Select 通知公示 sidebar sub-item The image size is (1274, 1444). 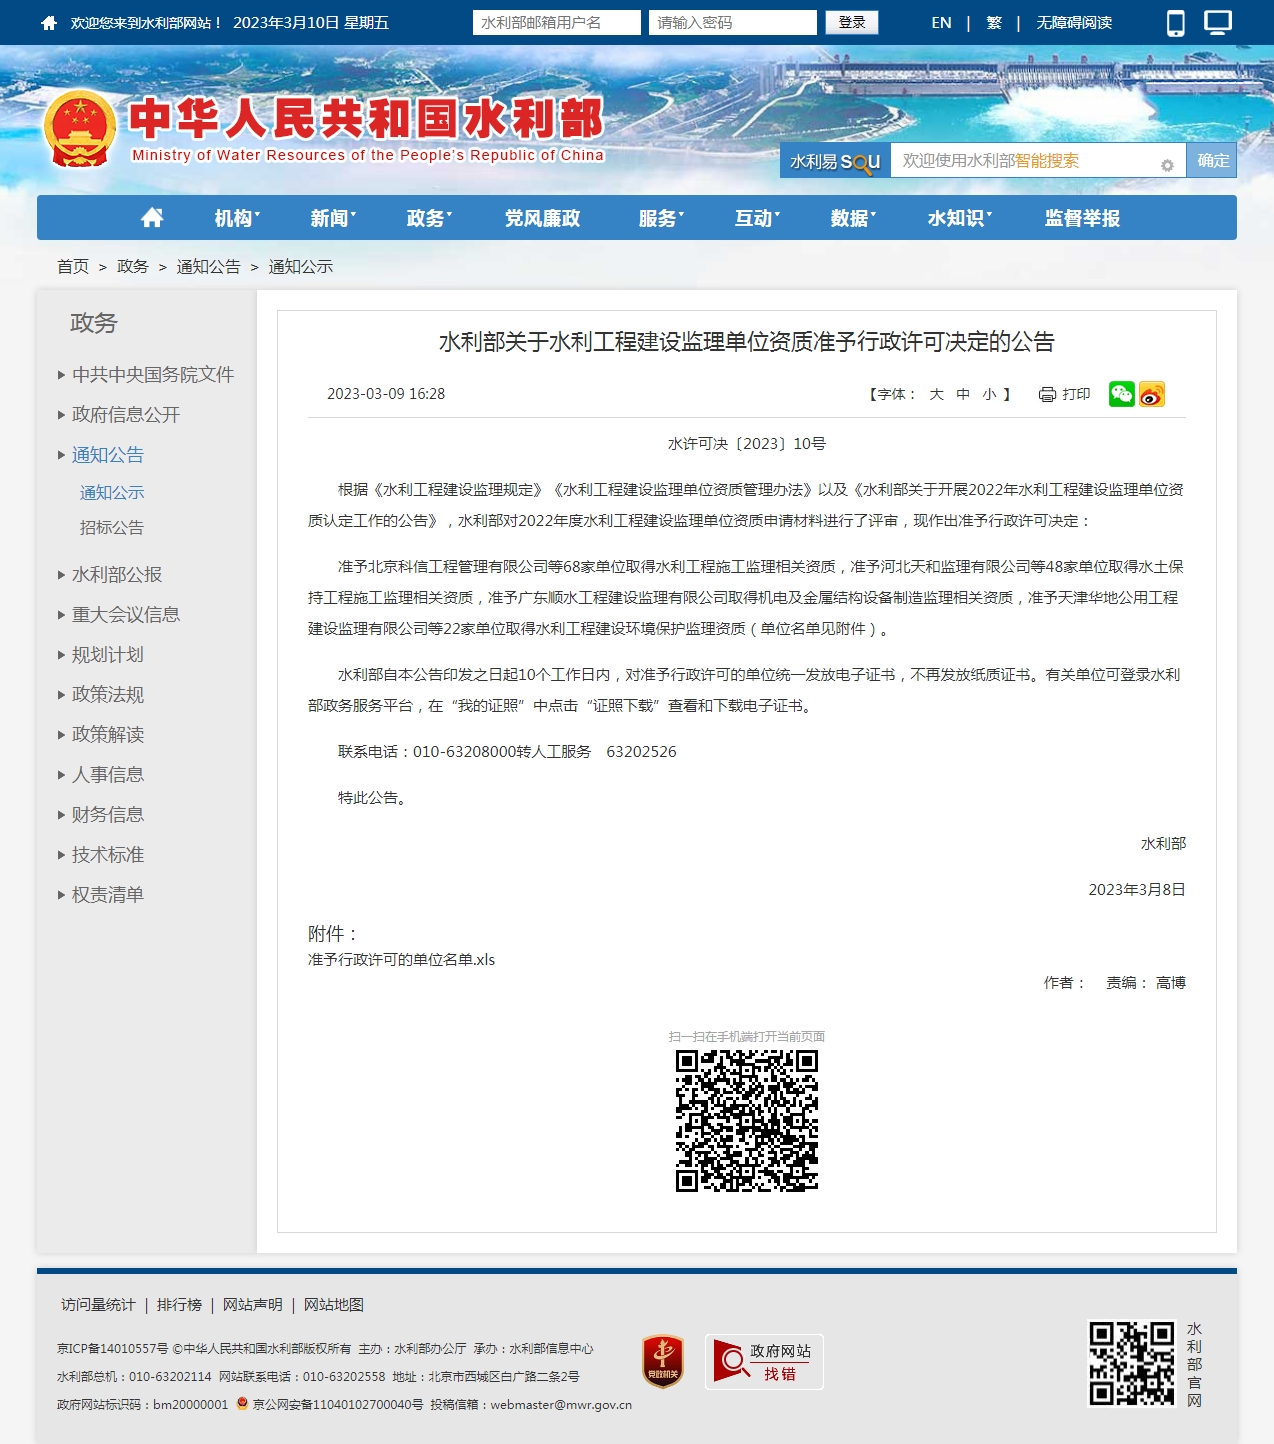tap(112, 493)
